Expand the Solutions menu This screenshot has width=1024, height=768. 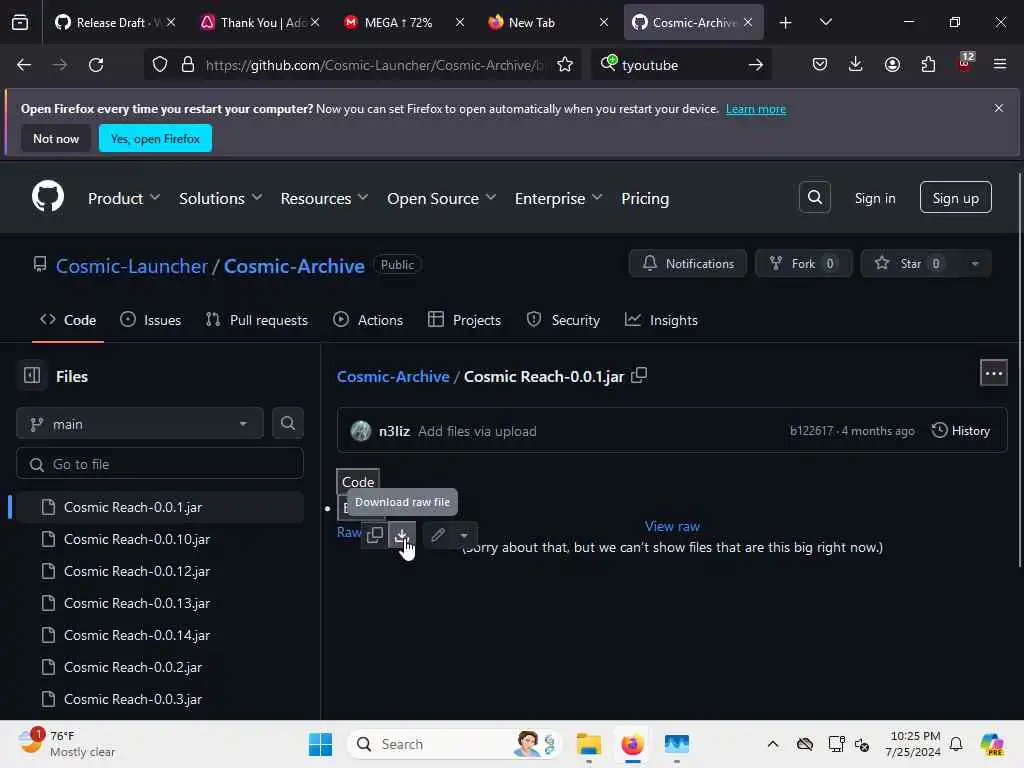[x=220, y=198]
